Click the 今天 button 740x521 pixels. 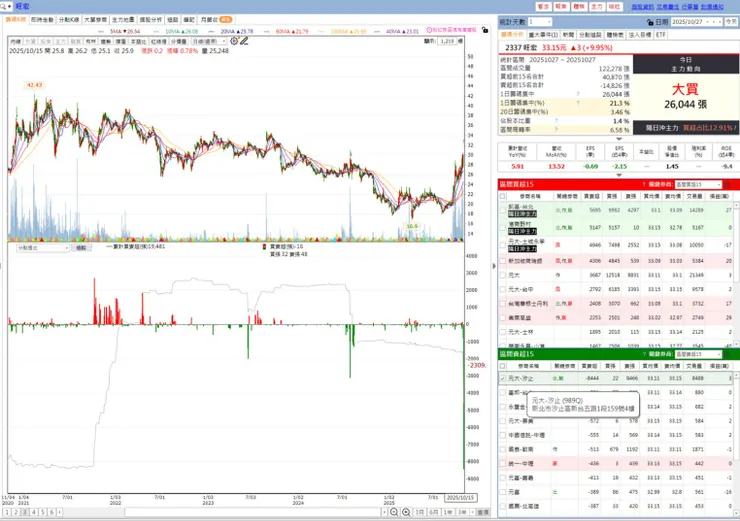pyautogui.click(x=731, y=22)
